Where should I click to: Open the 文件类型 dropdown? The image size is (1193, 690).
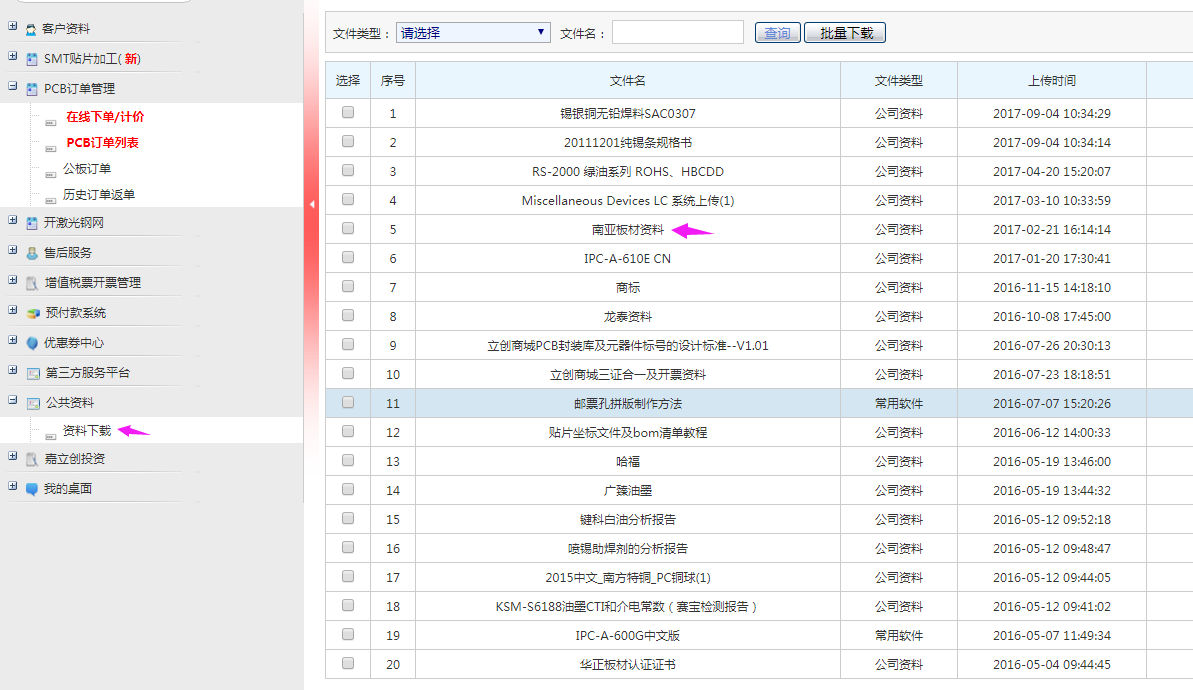(x=473, y=33)
